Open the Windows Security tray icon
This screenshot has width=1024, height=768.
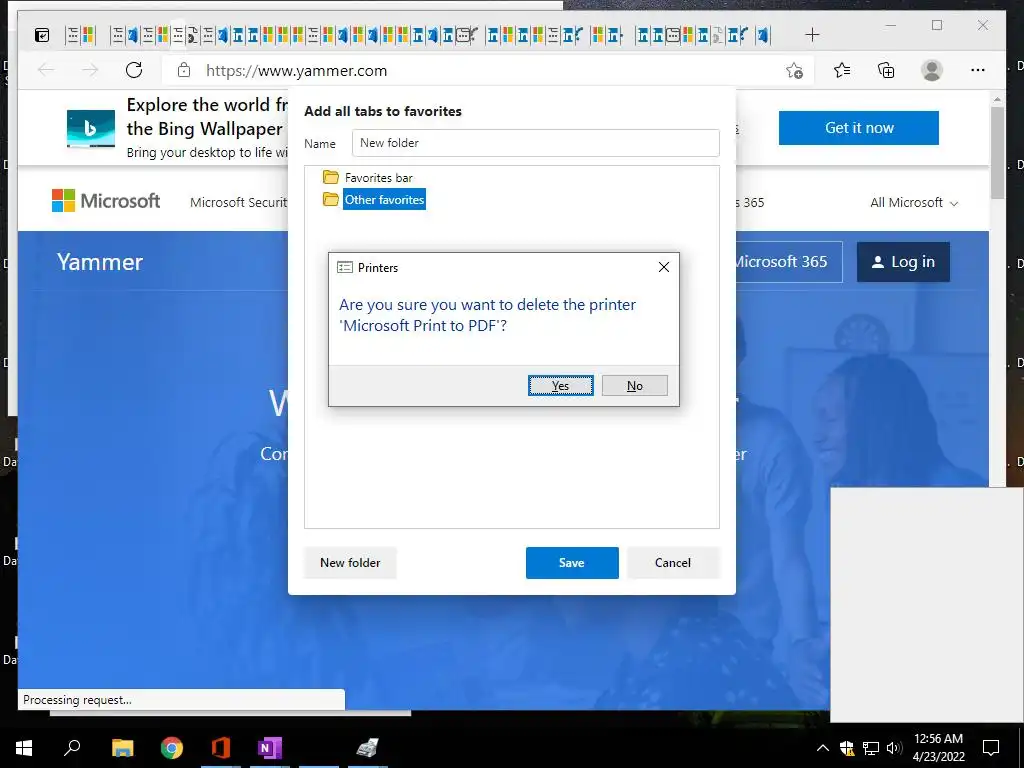tap(847, 748)
